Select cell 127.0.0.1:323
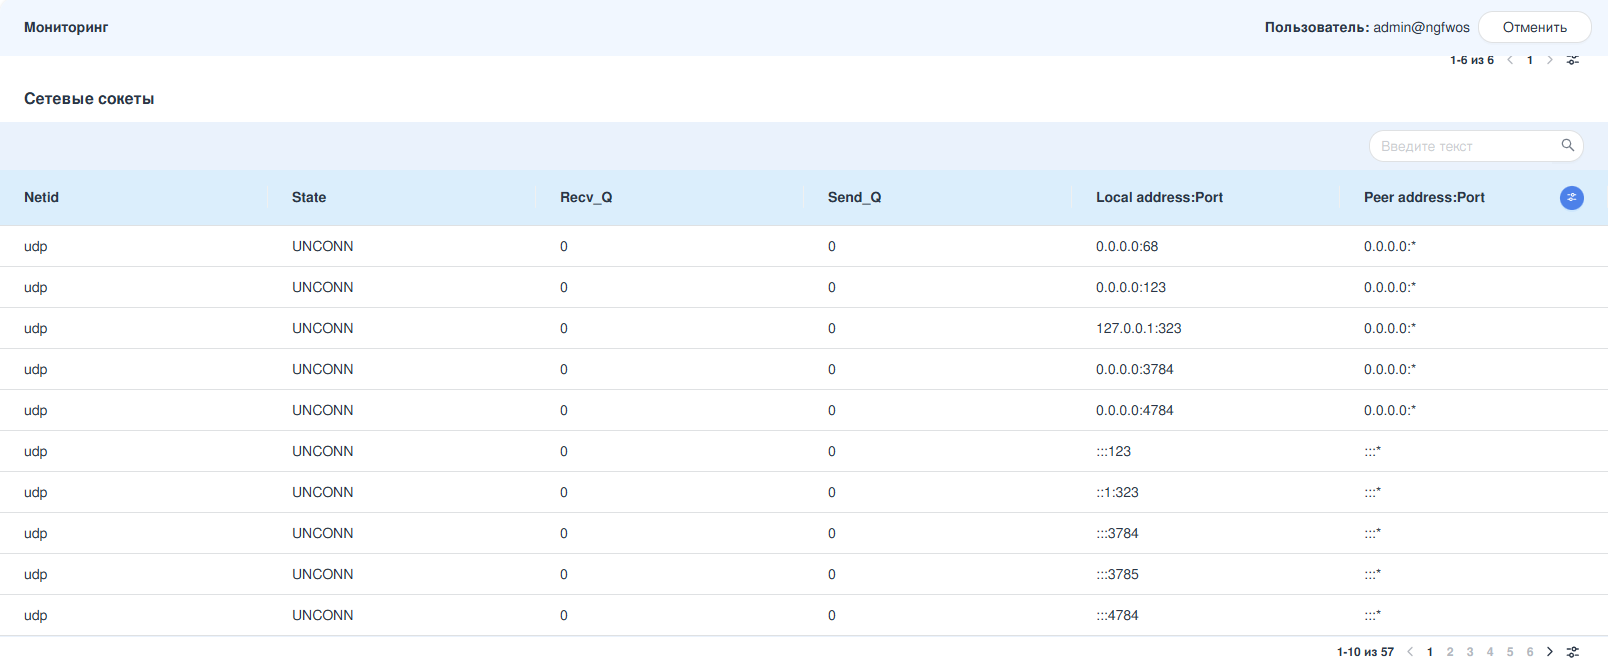This screenshot has width=1608, height=664. pos(1139,328)
